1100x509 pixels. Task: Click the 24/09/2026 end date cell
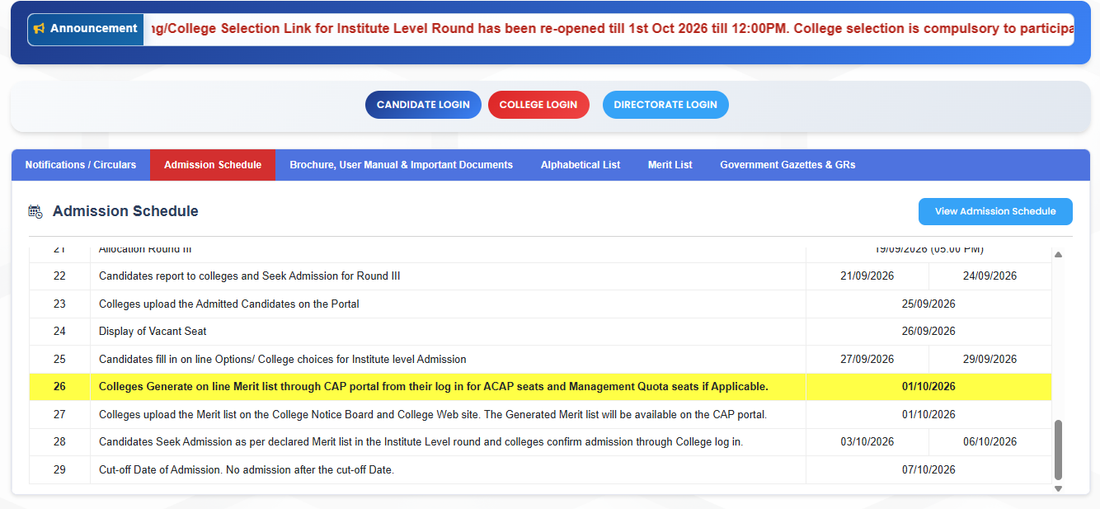(990, 276)
